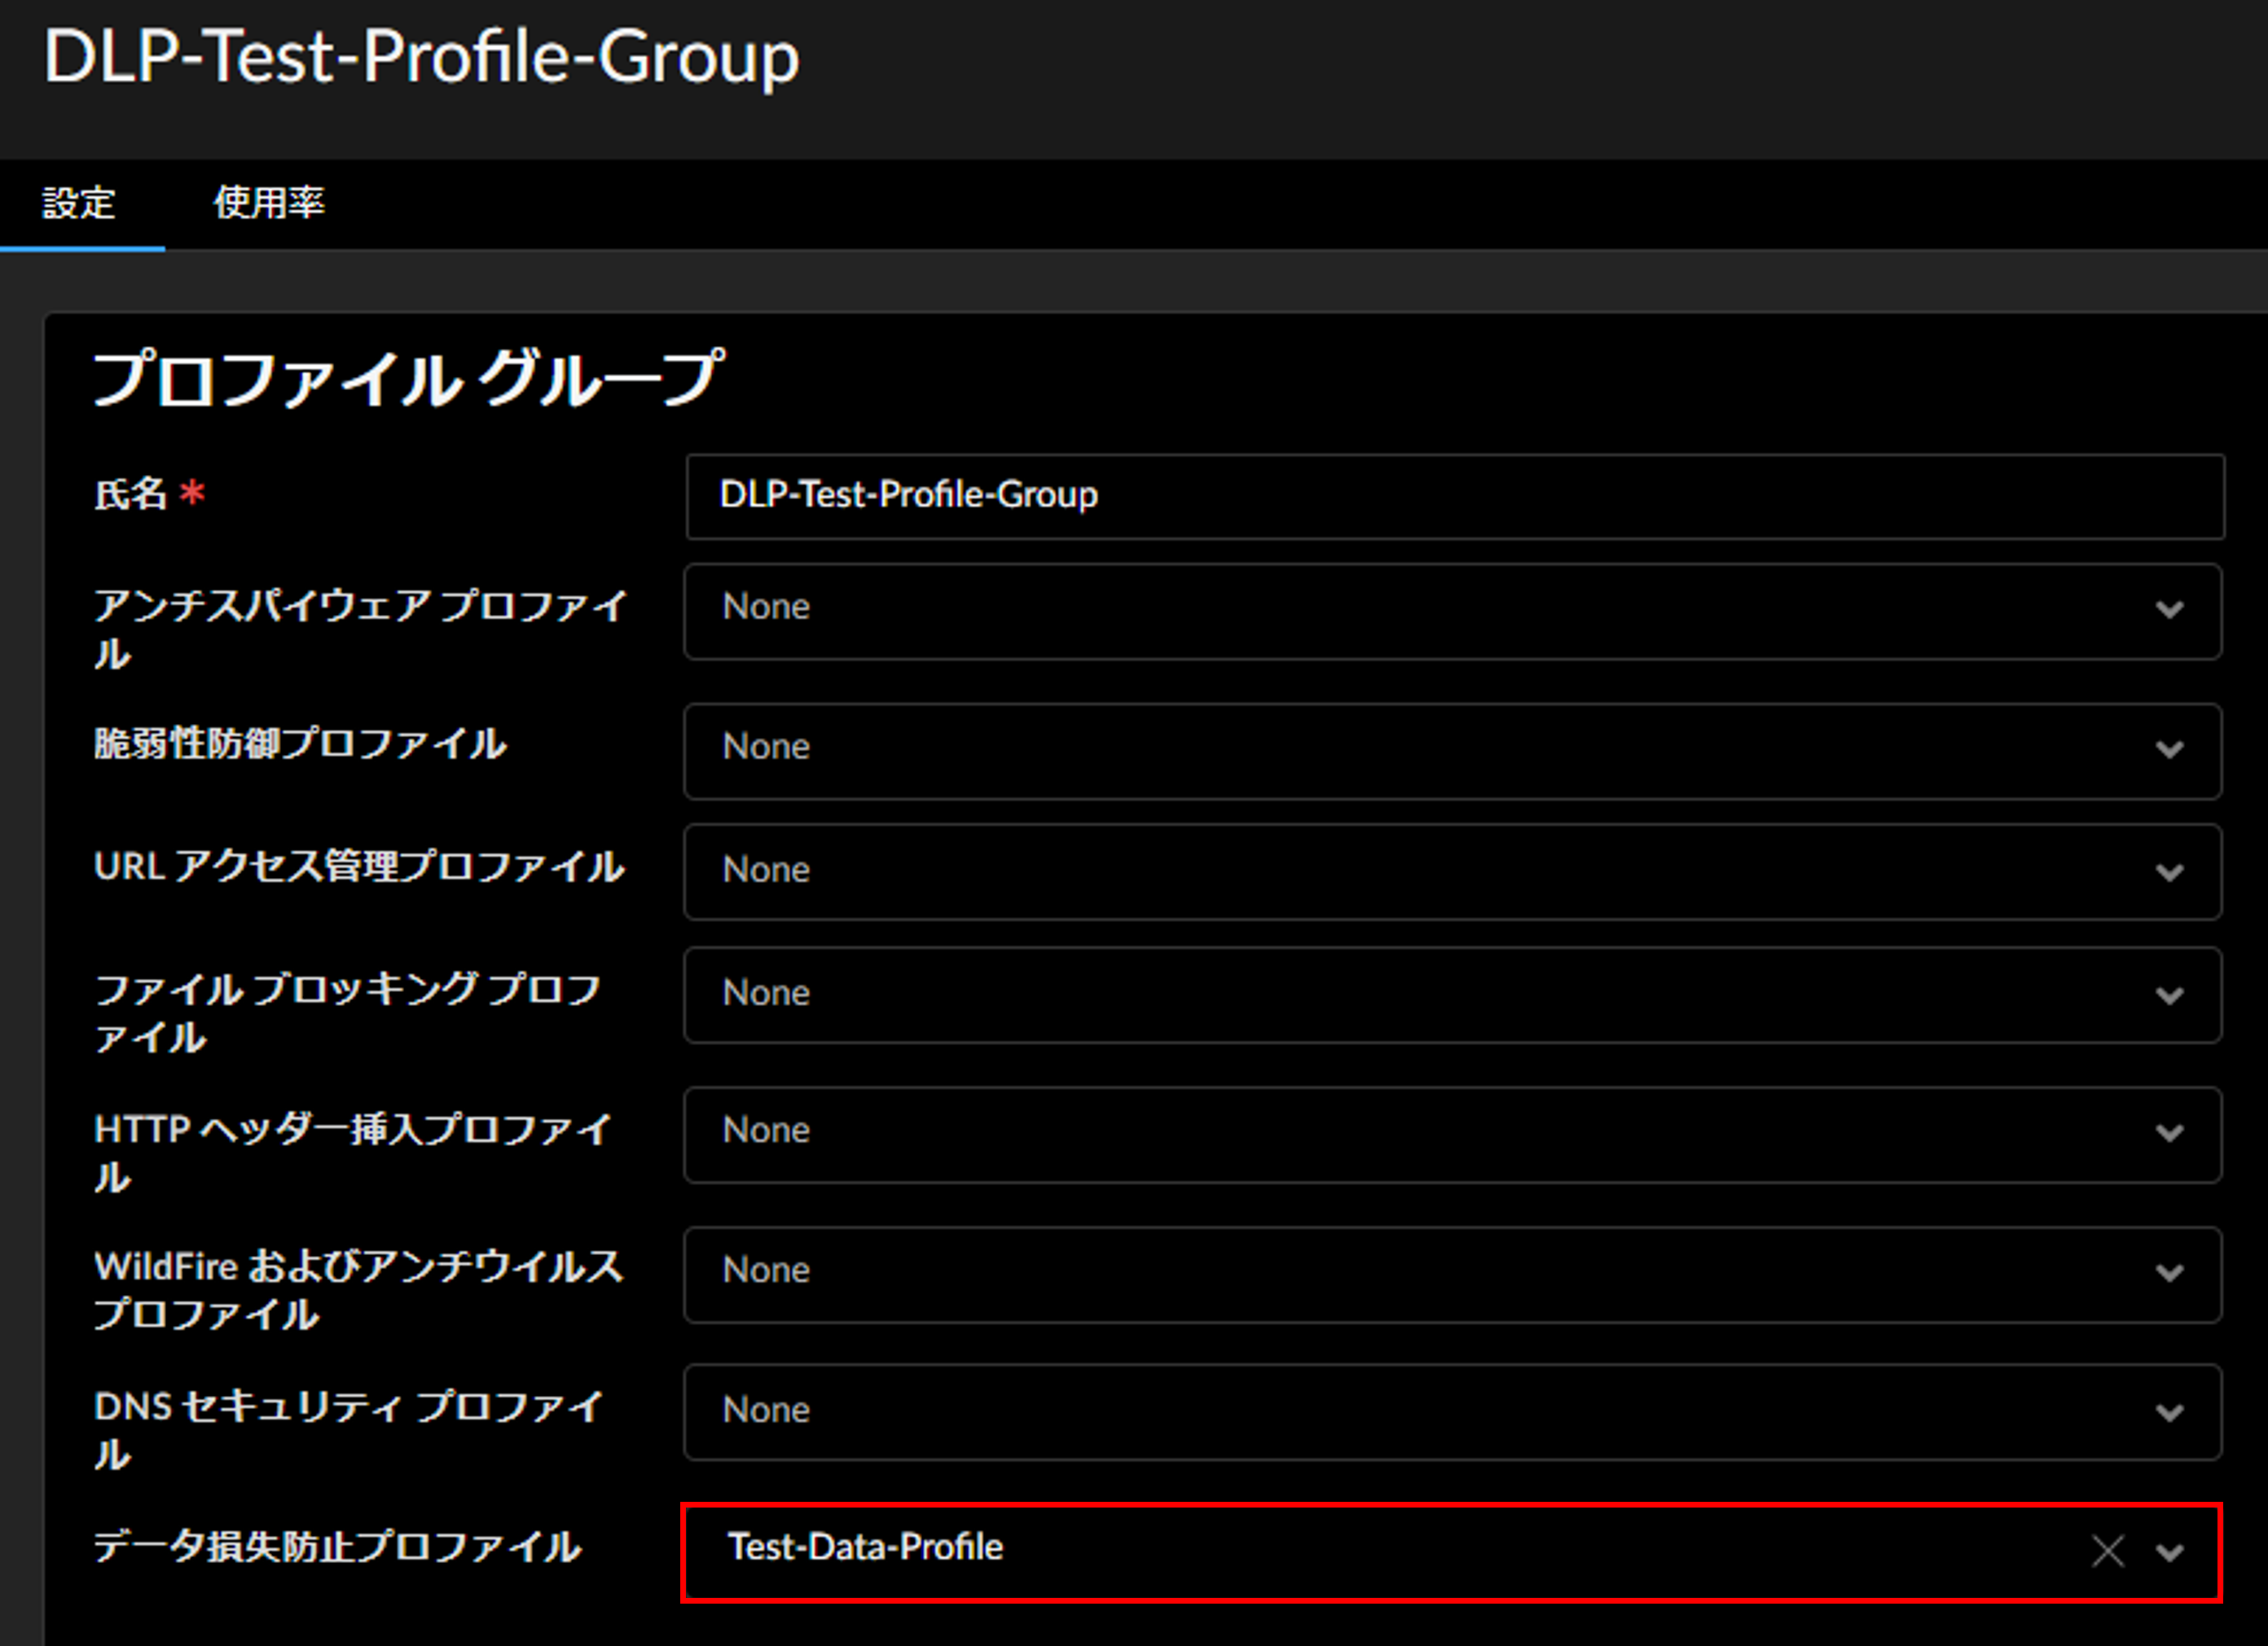Click chevron on URL アクセス管理プロファイル field
Viewport: 2268px width, 1646px height.
click(x=2169, y=872)
